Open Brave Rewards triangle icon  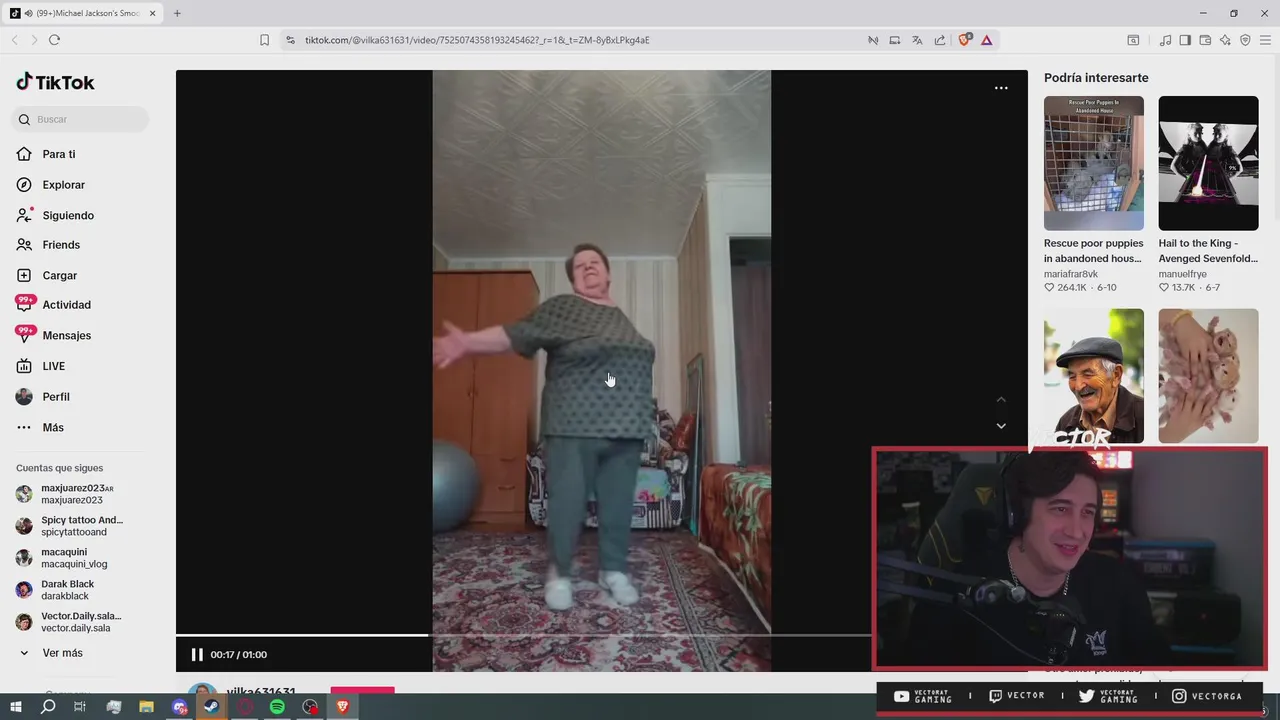tap(986, 40)
